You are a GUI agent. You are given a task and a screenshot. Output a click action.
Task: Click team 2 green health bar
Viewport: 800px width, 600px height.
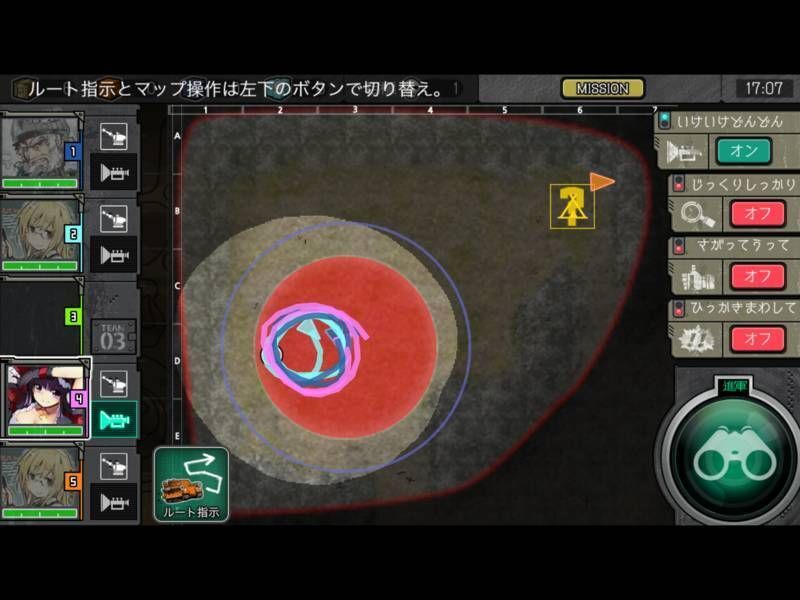(40, 266)
